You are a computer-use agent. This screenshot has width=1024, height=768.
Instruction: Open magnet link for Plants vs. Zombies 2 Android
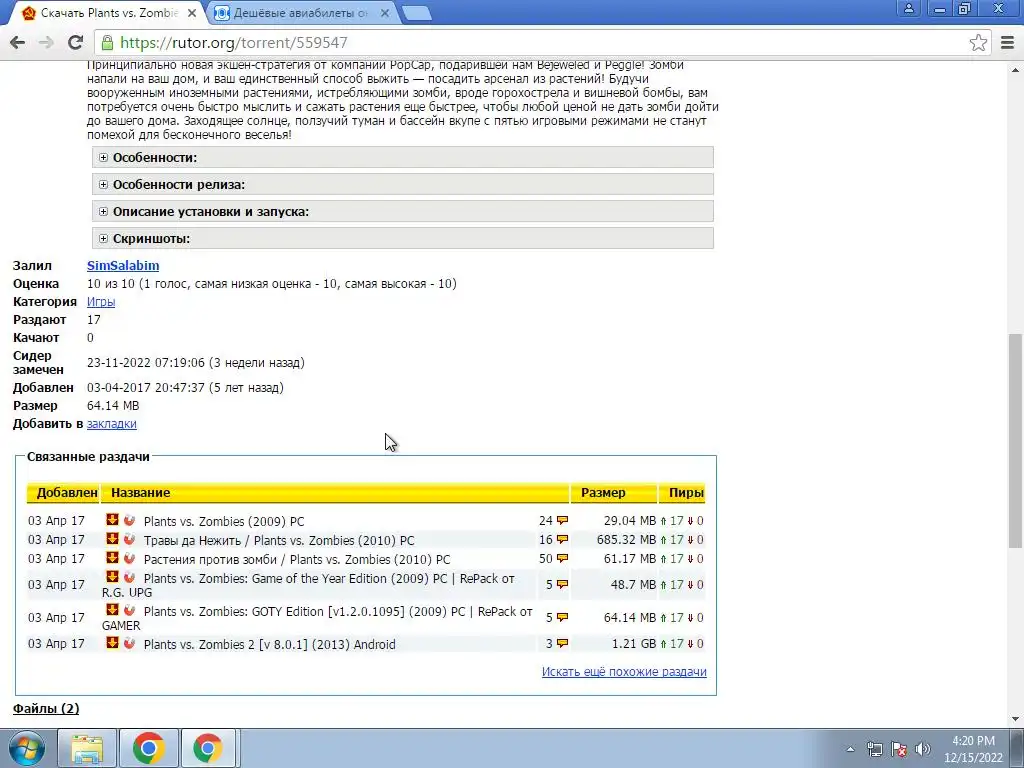click(x=129, y=643)
